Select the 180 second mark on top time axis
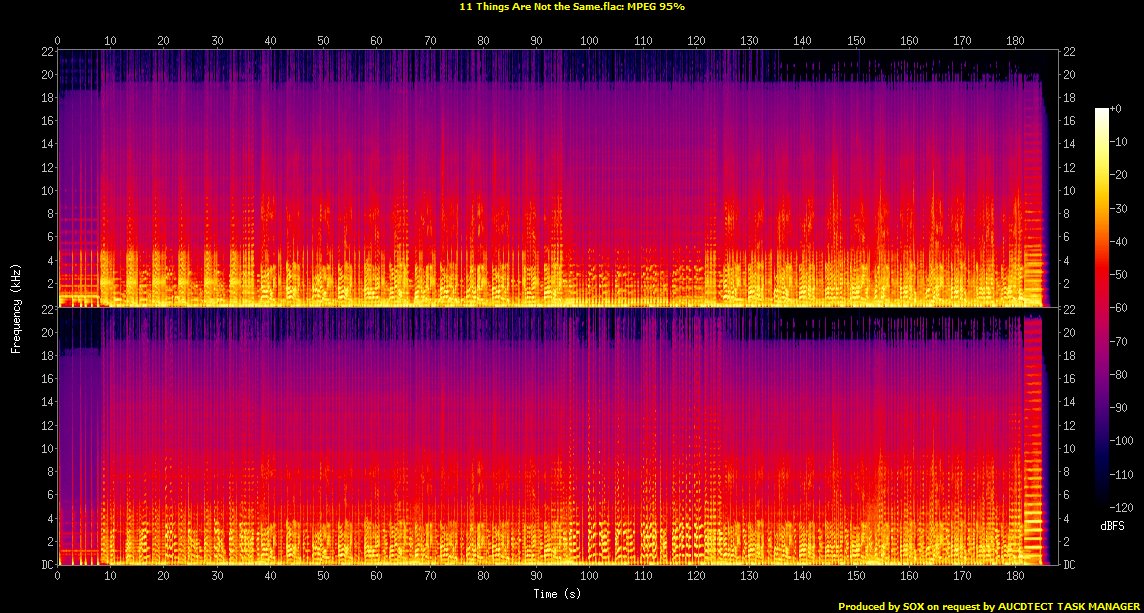 pyautogui.click(x=1015, y=41)
